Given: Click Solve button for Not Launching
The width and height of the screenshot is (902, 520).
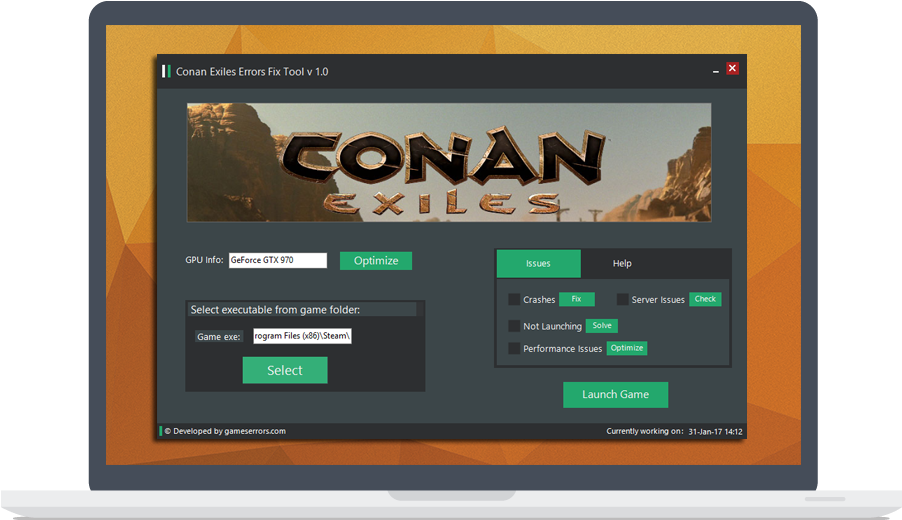Looking at the screenshot, I should (x=602, y=326).
